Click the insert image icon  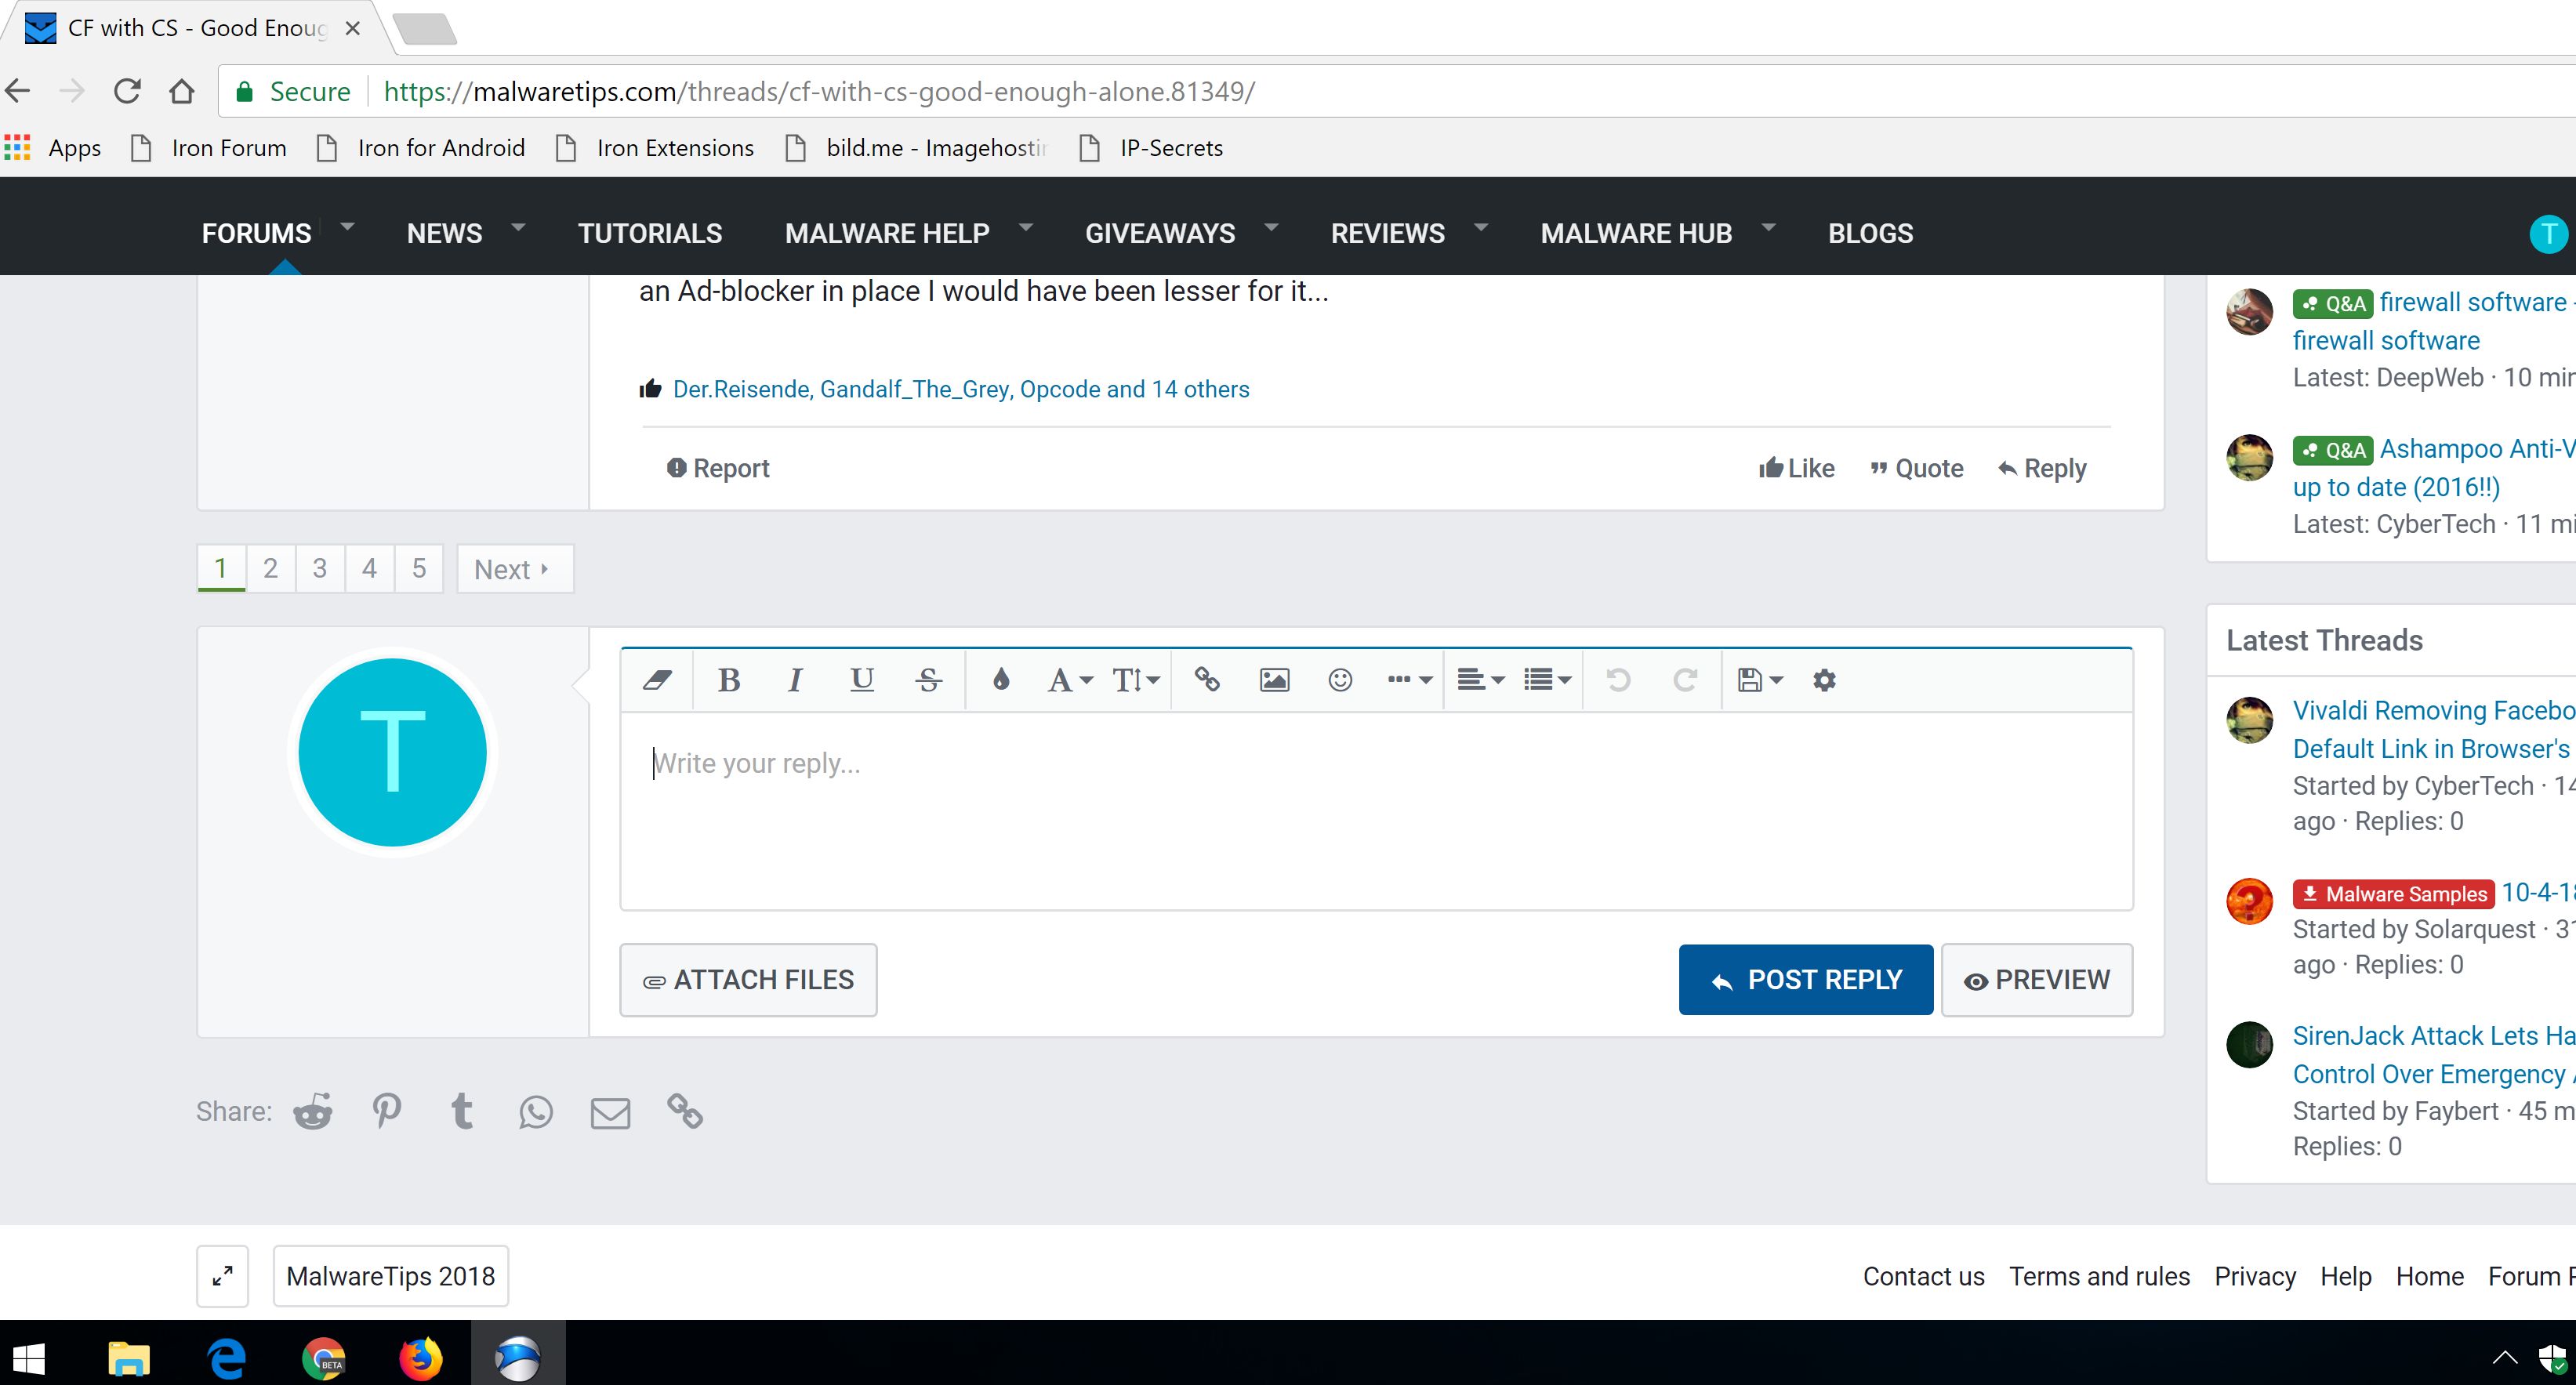1273,680
